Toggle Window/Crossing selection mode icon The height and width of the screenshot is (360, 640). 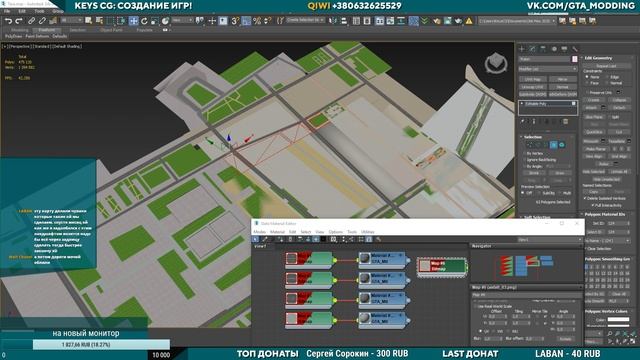[121, 21]
